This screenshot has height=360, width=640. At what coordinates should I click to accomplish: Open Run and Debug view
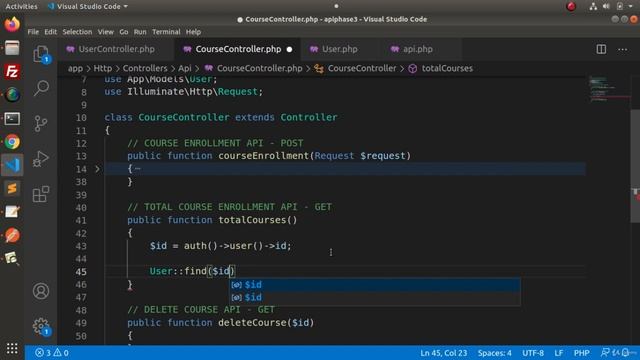(41, 159)
